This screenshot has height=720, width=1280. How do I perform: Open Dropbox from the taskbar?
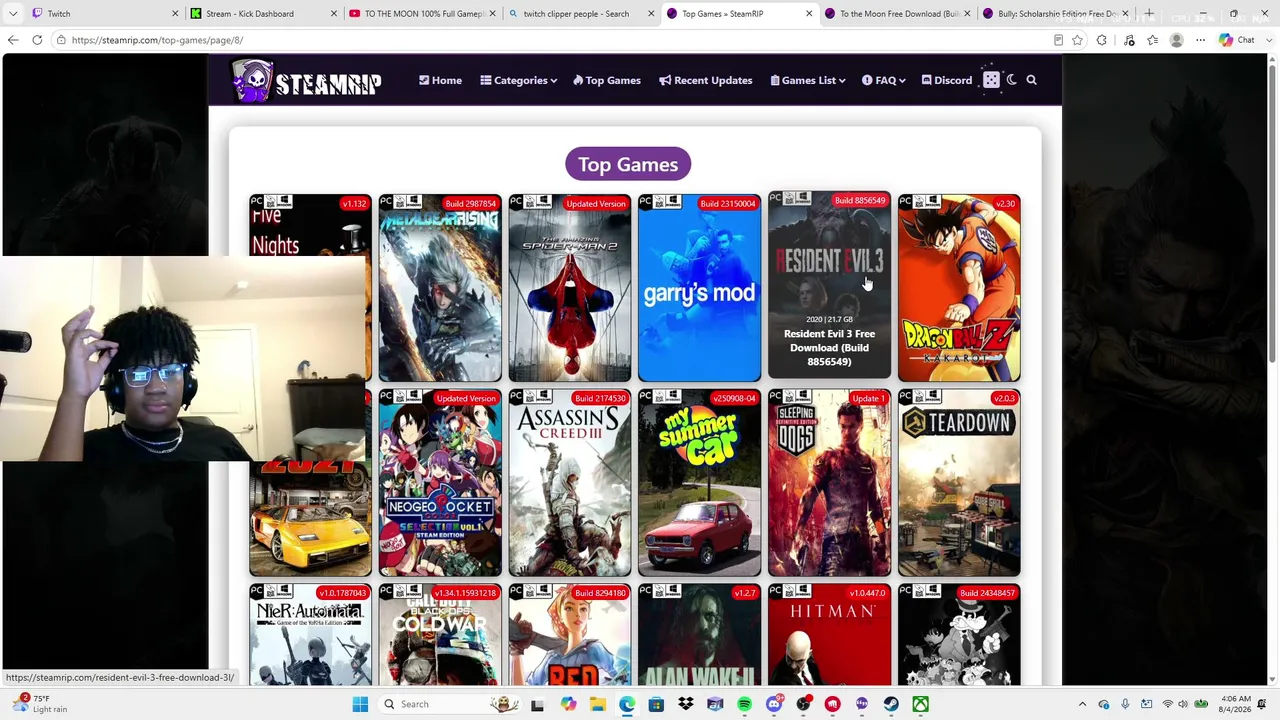[x=686, y=704]
